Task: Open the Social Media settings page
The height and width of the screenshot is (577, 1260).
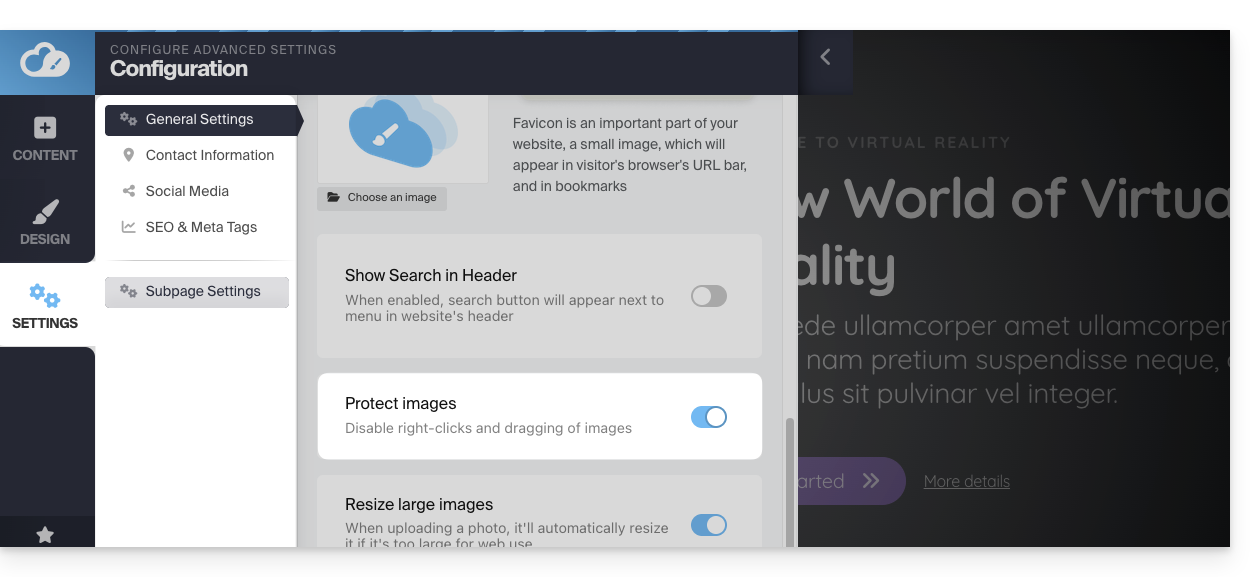Action: 187,191
